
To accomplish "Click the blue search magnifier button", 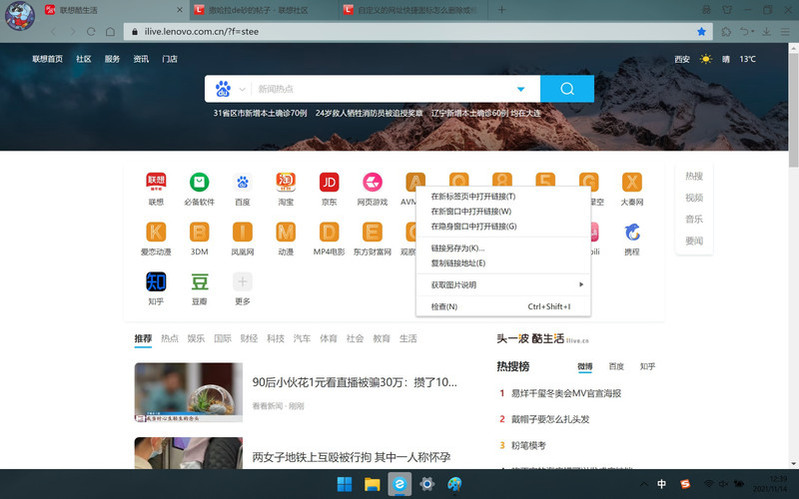I will point(567,89).
